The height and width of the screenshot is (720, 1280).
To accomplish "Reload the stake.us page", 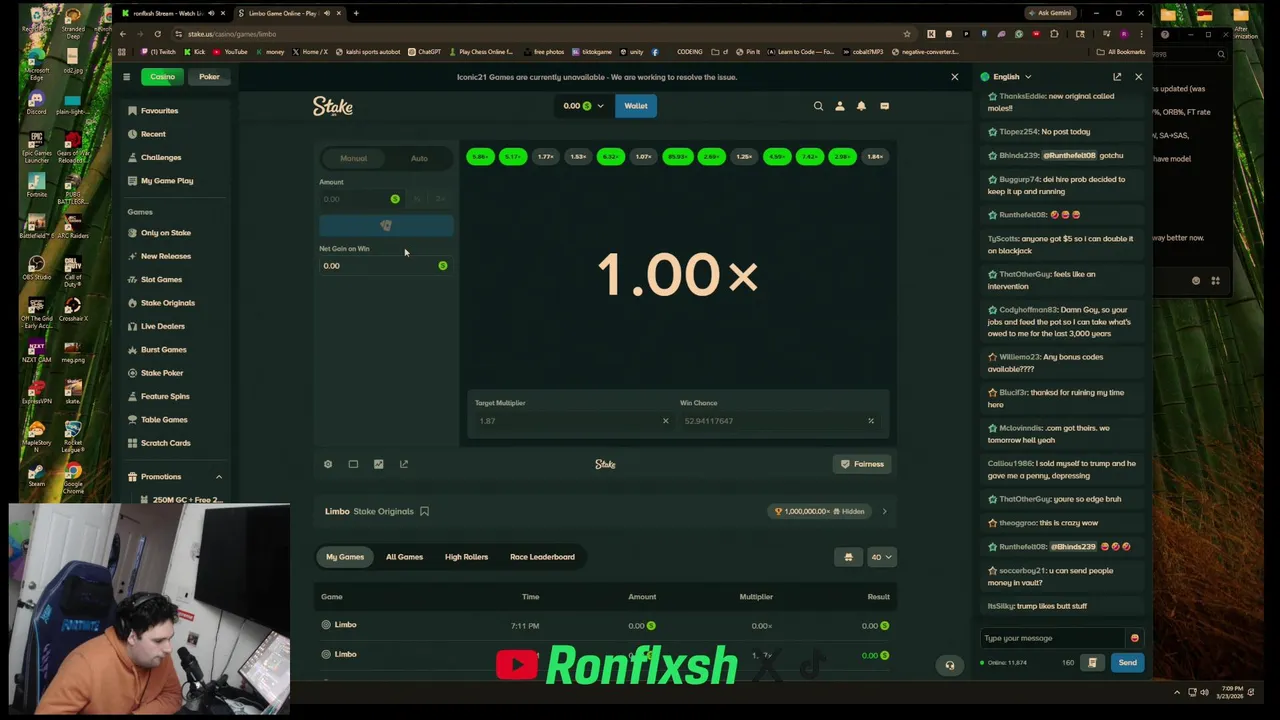I will point(157,34).
